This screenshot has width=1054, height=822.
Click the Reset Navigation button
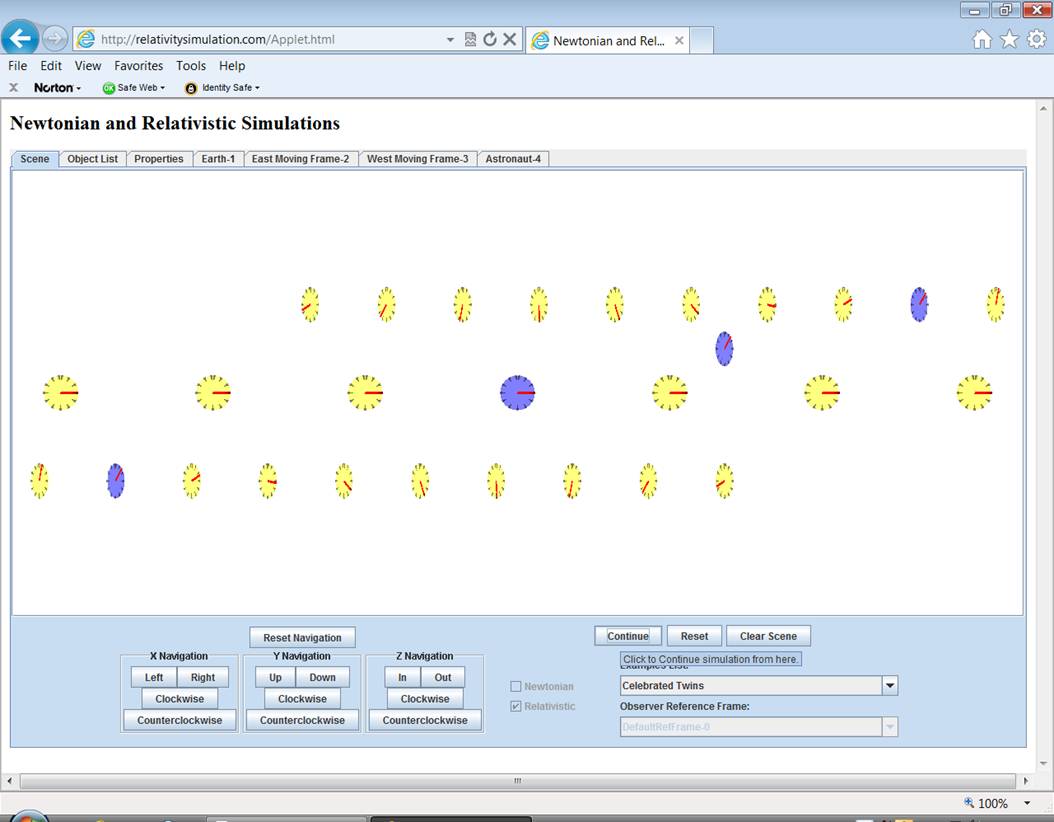[302, 638]
